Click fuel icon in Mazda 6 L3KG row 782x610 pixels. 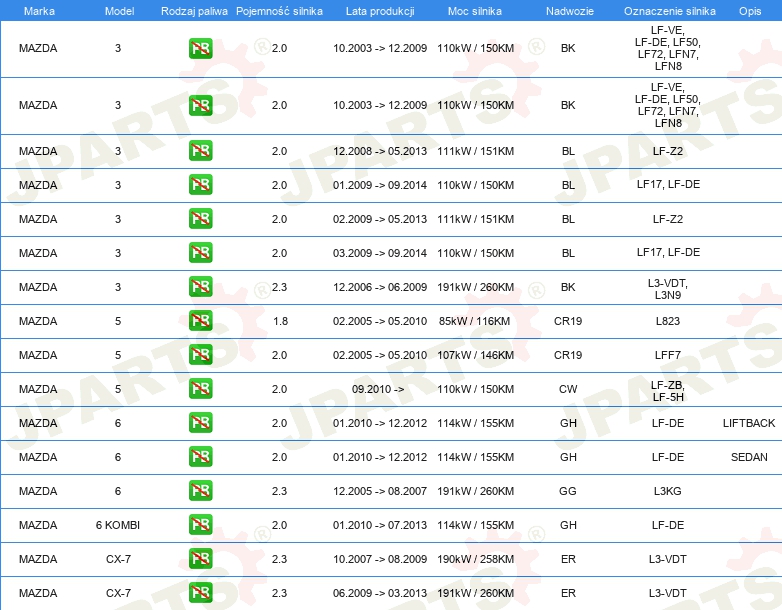coord(200,491)
